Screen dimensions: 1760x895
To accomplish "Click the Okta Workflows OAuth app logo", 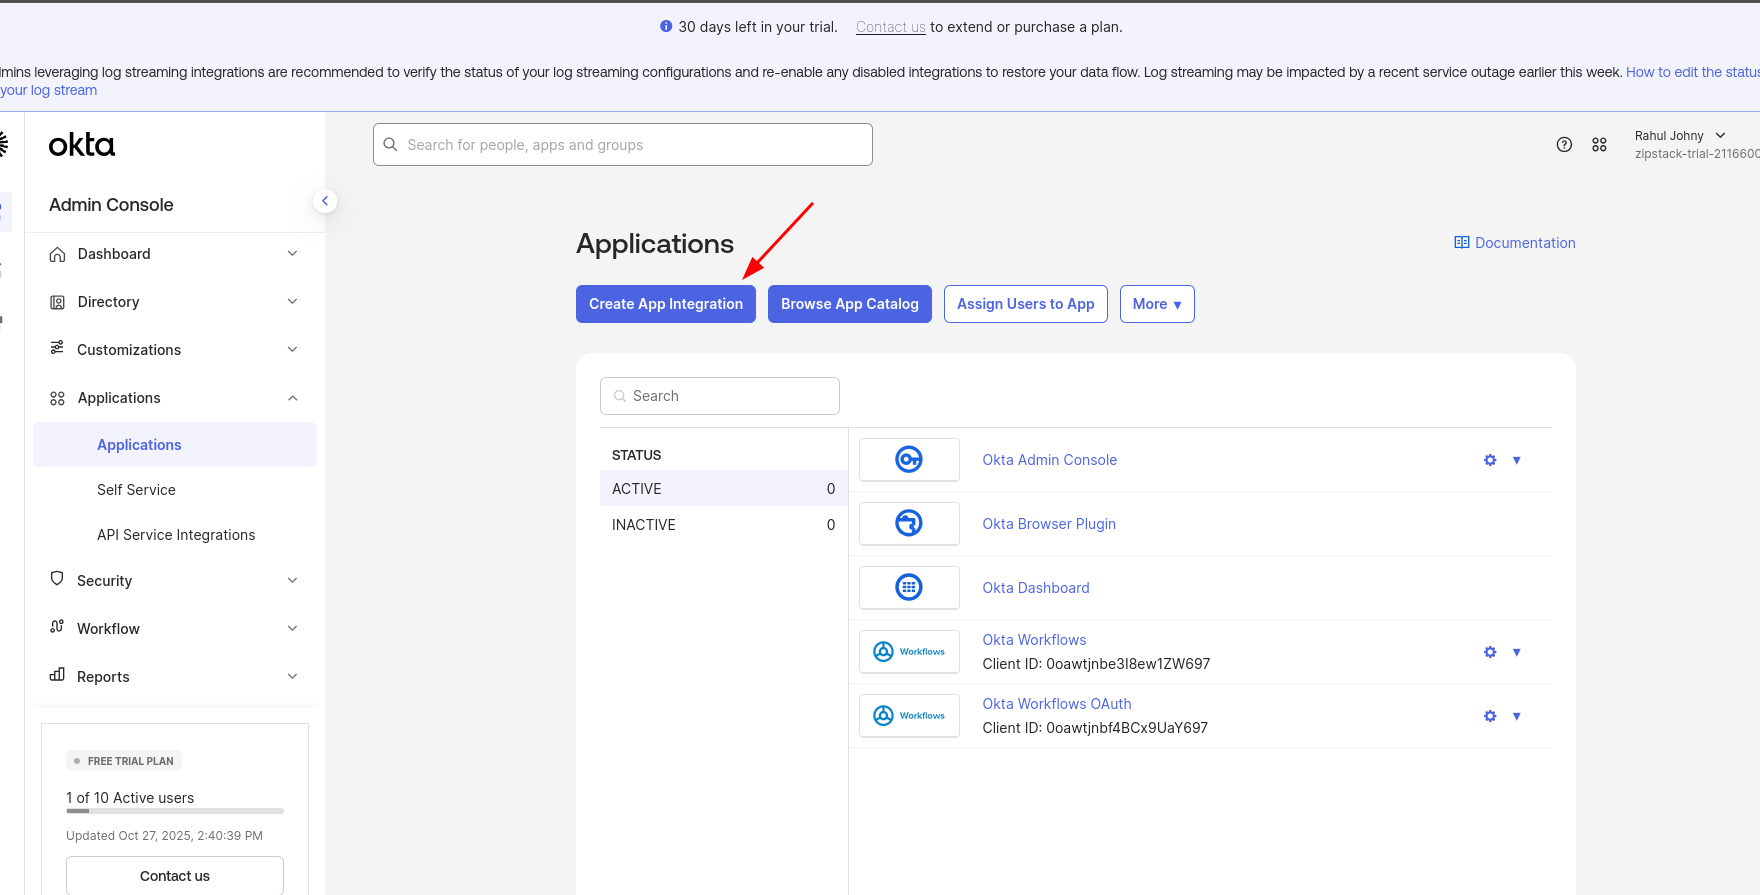I will pos(909,716).
